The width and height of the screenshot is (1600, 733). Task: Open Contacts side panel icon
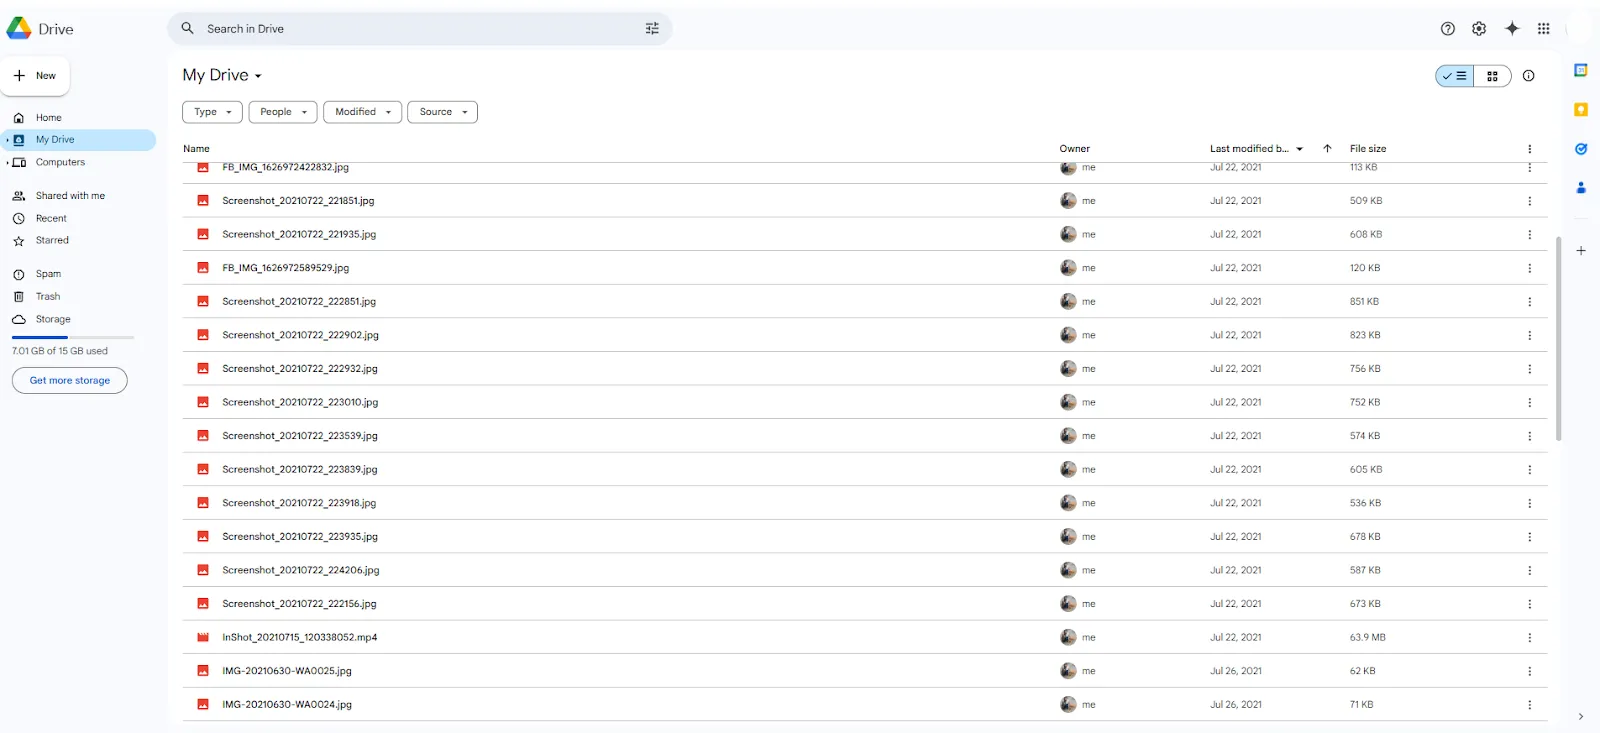pyautogui.click(x=1581, y=188)
